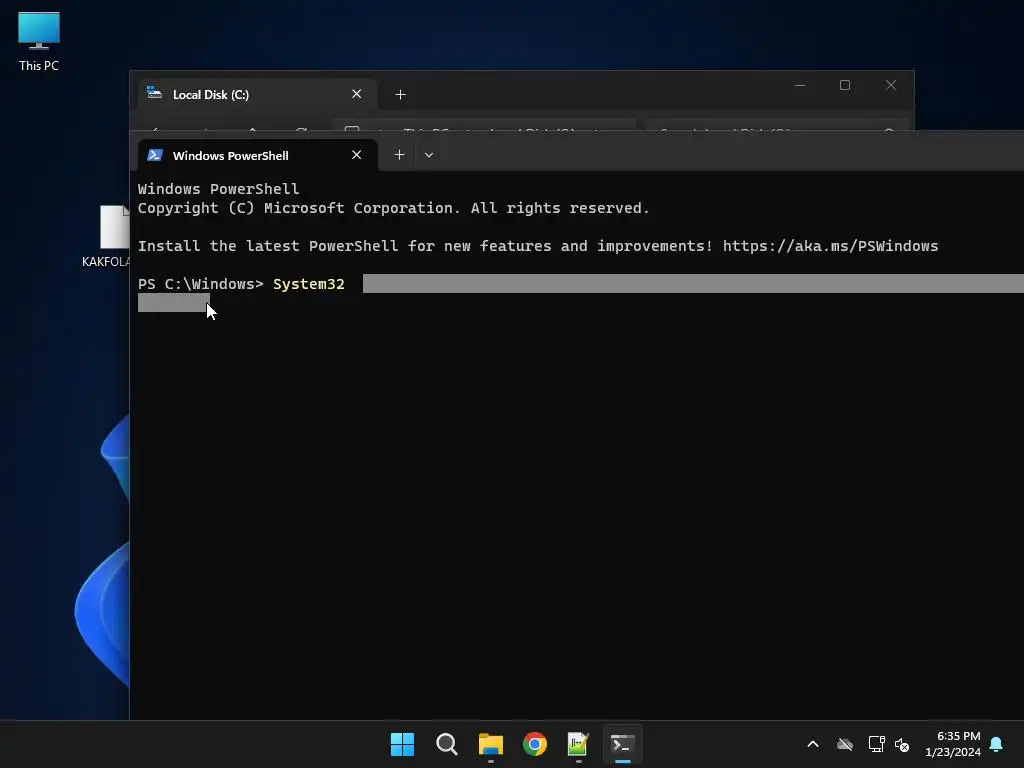Image resolution: width=1024 pixels, height=768 pixels.
Task: Expand the Terminal new-tab profile dropdown
Action: (429, 155)
